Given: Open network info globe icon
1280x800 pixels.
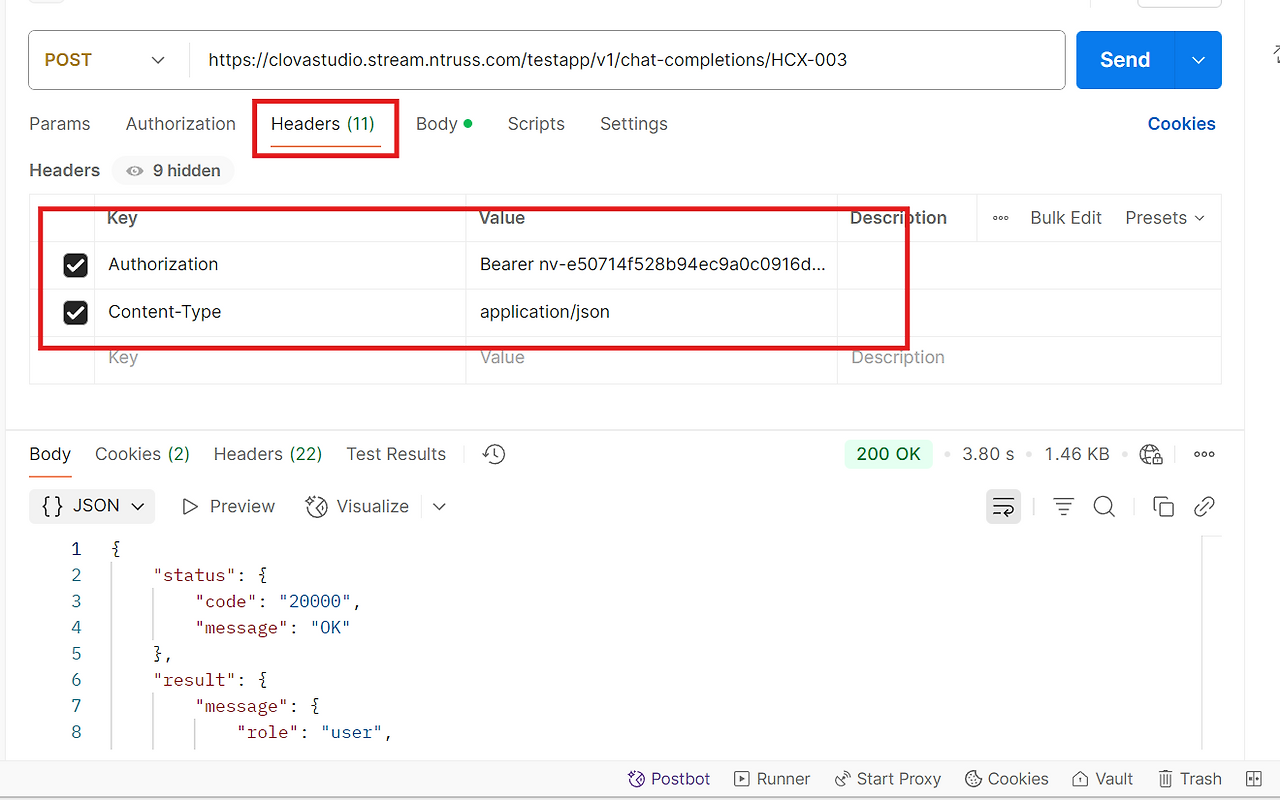Looking at the screenshot, I should pos(1151,454).
